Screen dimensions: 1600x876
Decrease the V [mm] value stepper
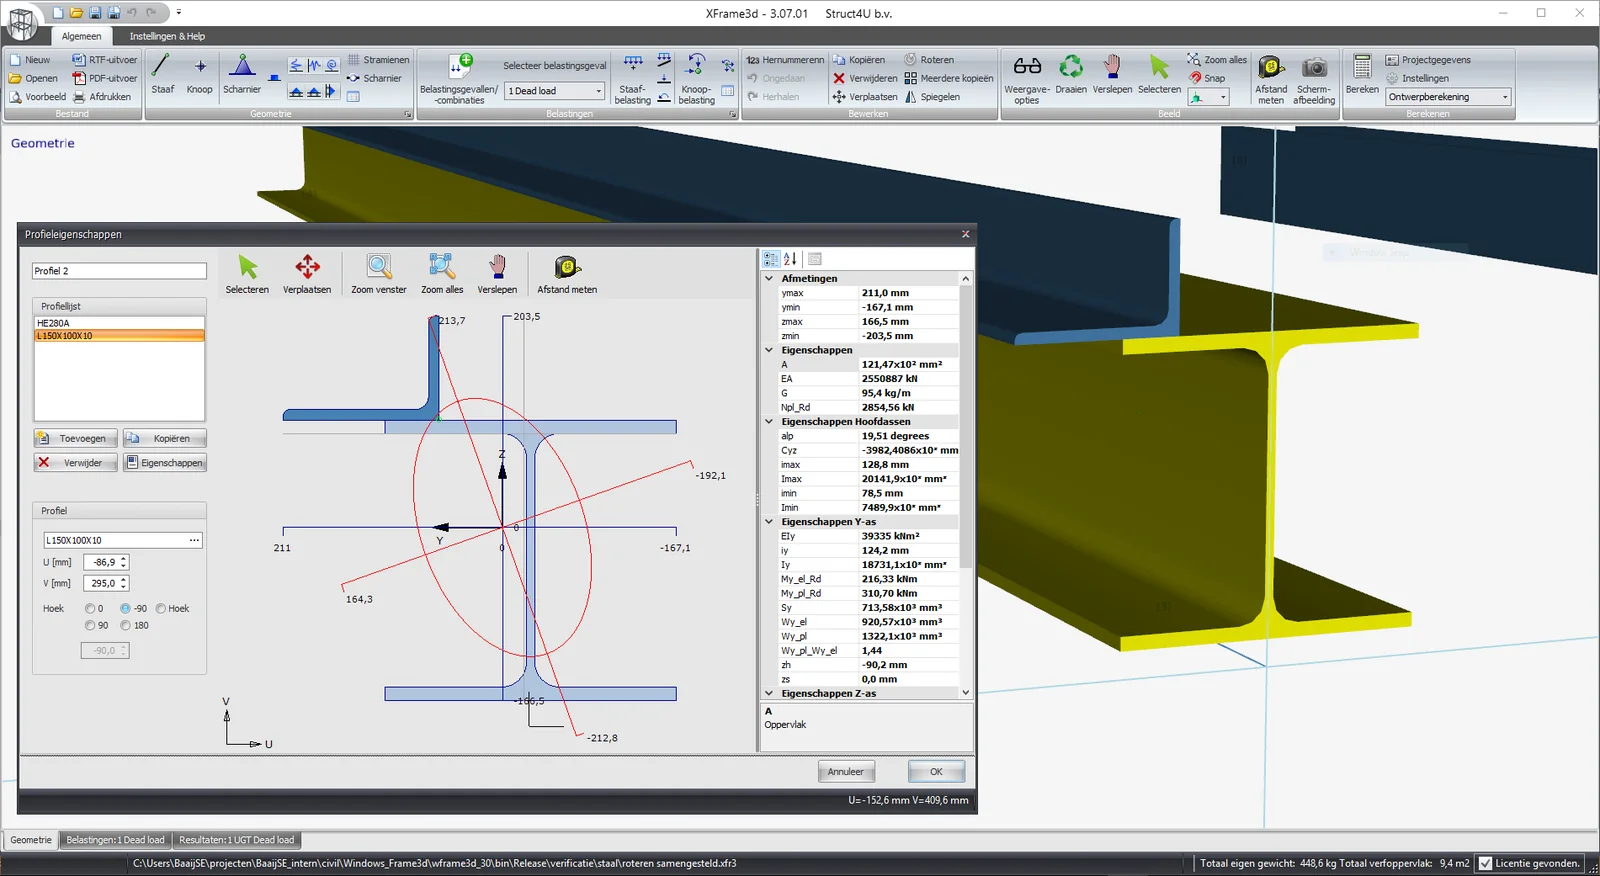(x=123, y=587)
